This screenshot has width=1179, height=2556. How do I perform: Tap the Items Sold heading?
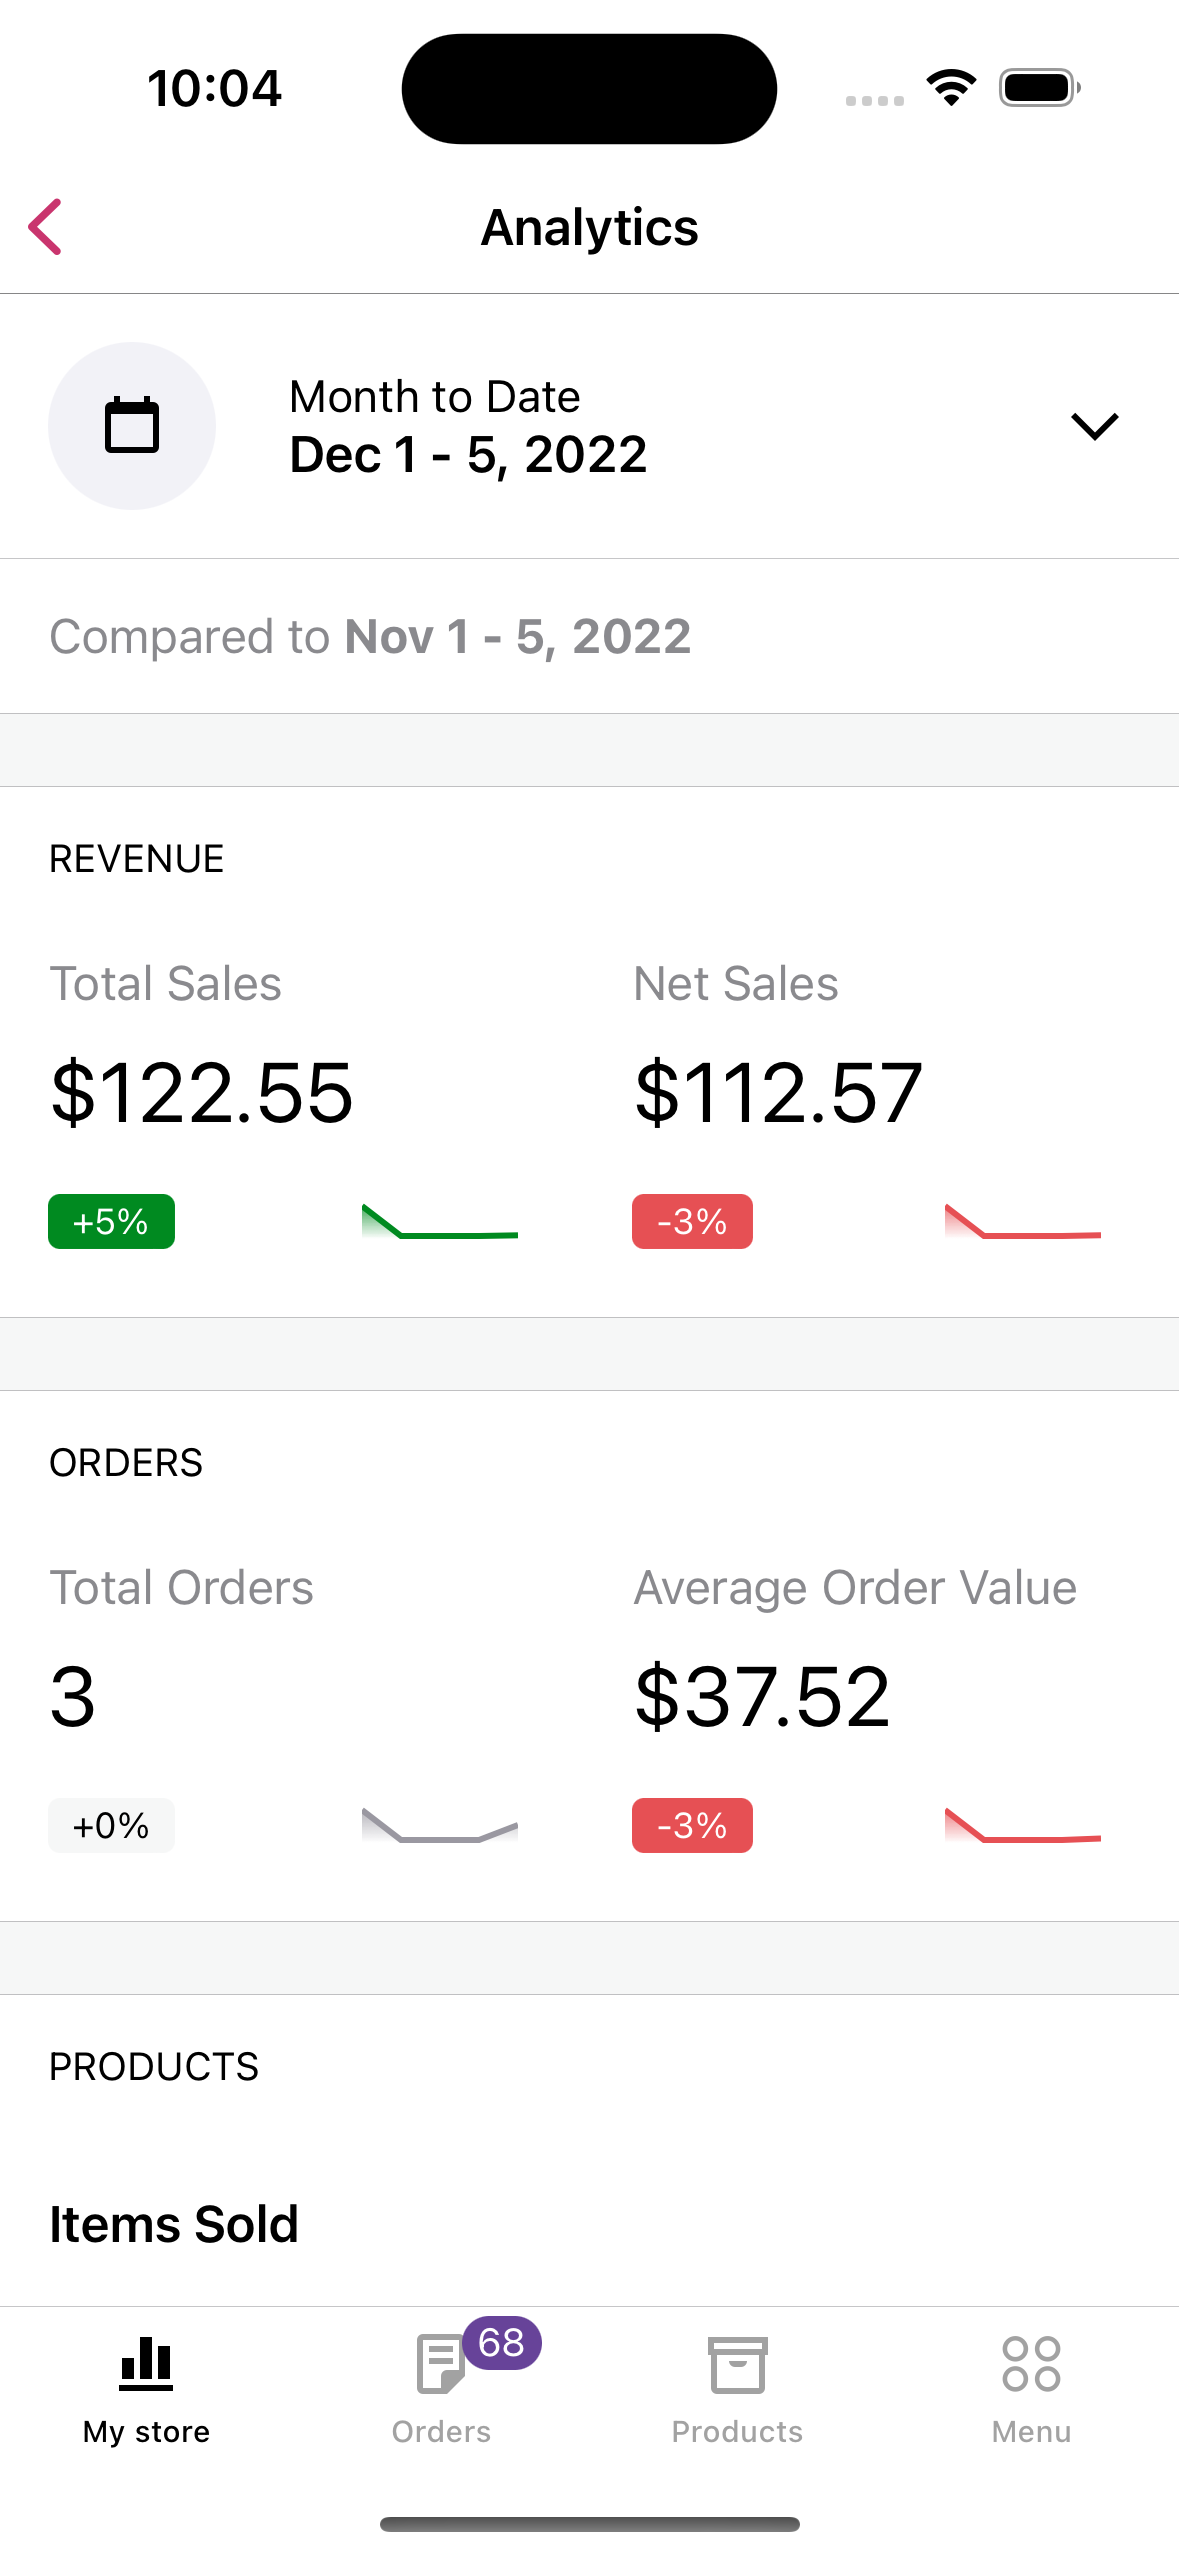pyautogui.click(x=174, y=2225)
